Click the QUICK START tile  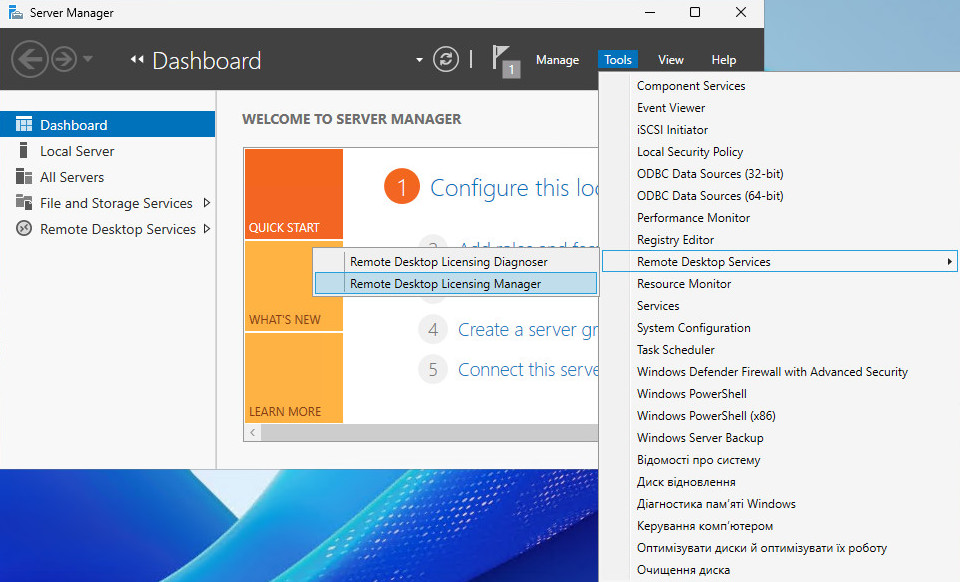[294, 194]
